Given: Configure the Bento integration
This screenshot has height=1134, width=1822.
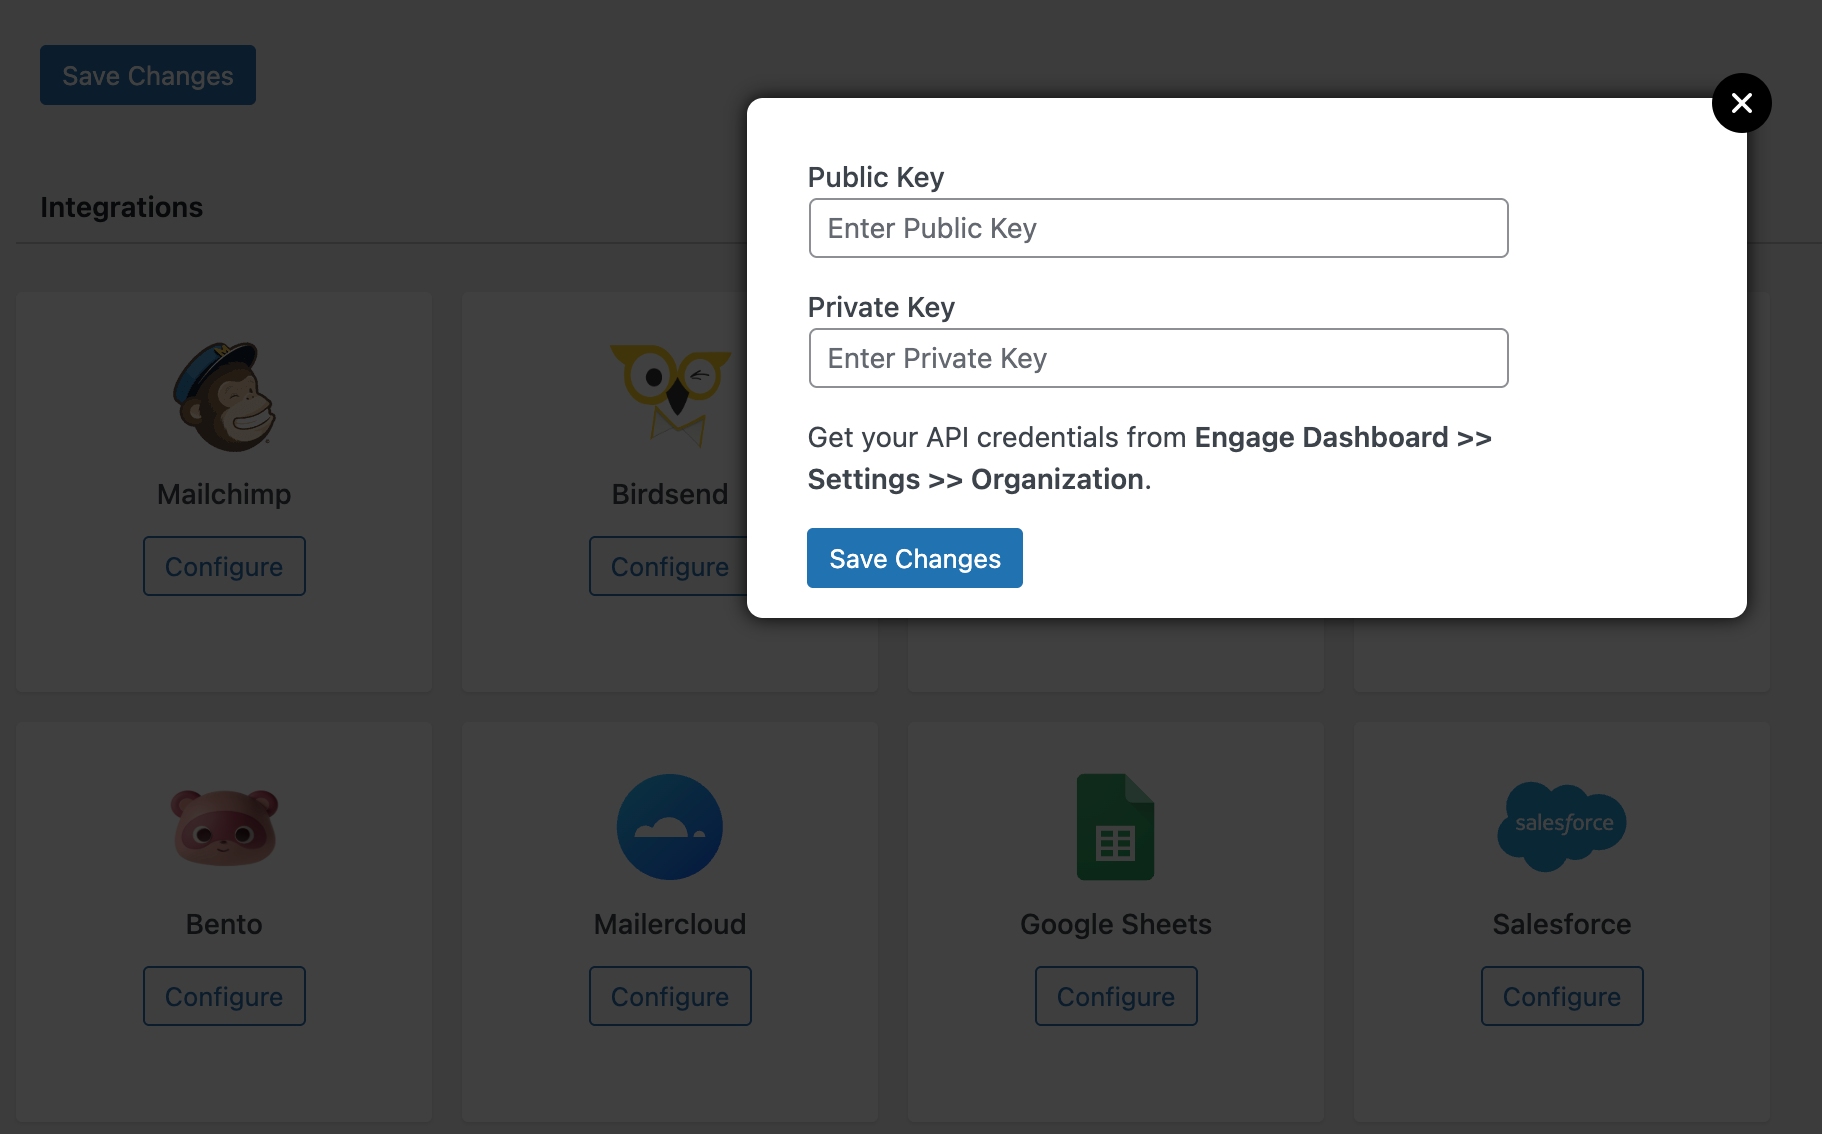Looking at the screenshot, I should pos(223,996).
